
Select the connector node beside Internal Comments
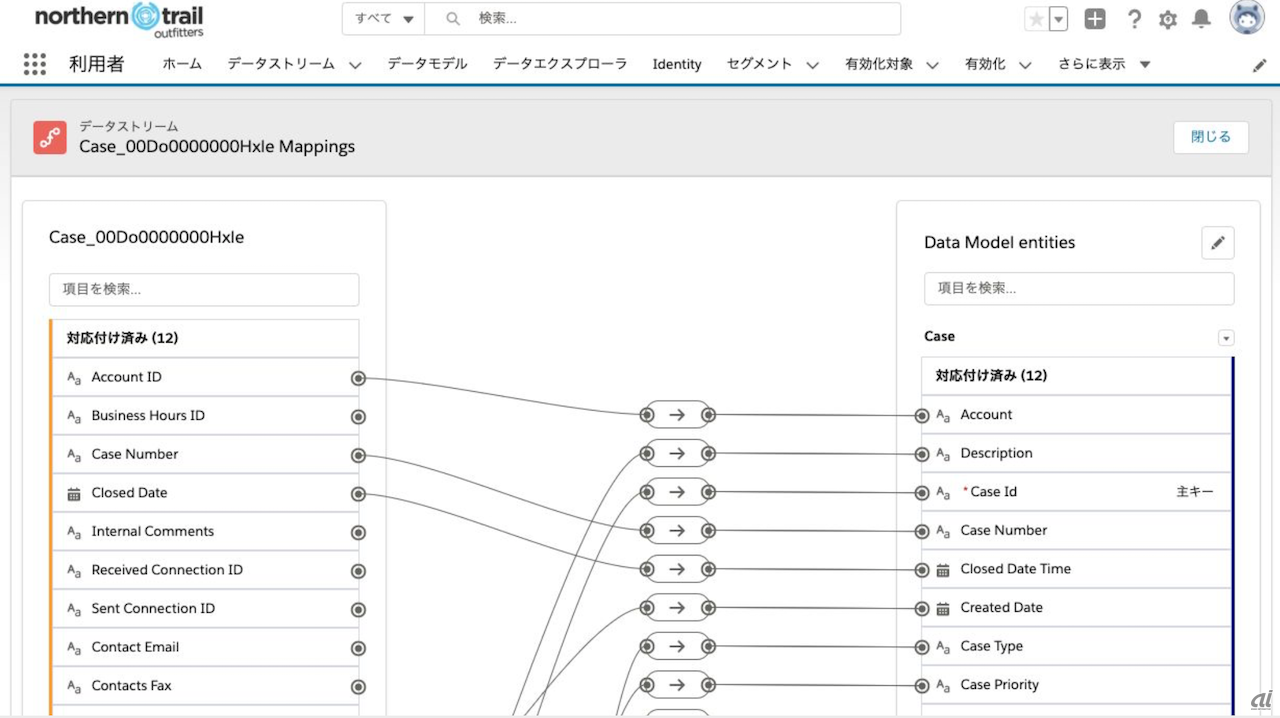tap(358, 532)
